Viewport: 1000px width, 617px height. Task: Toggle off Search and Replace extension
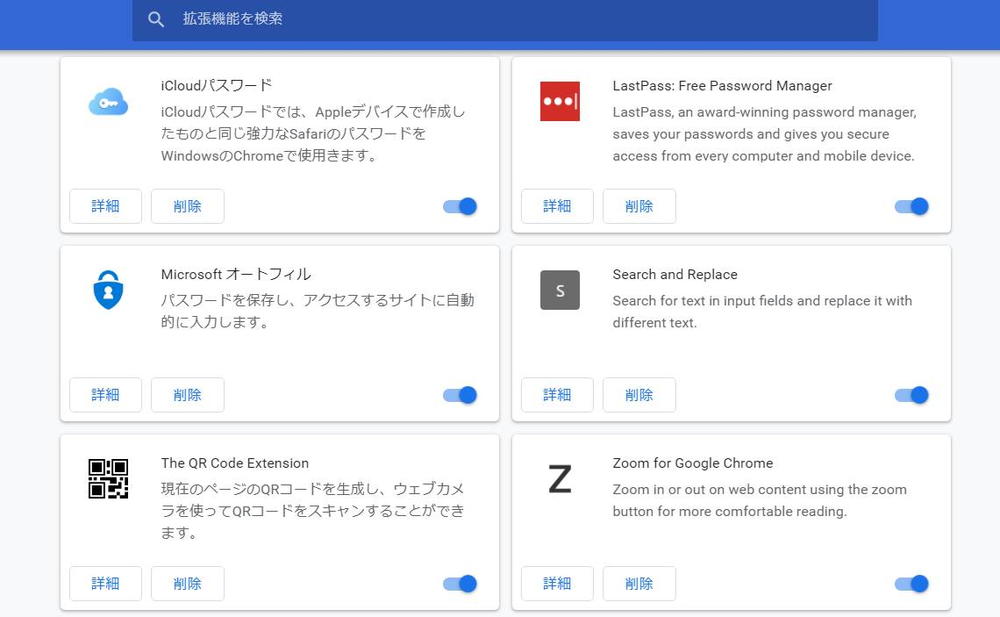click(x=912, y=395)
